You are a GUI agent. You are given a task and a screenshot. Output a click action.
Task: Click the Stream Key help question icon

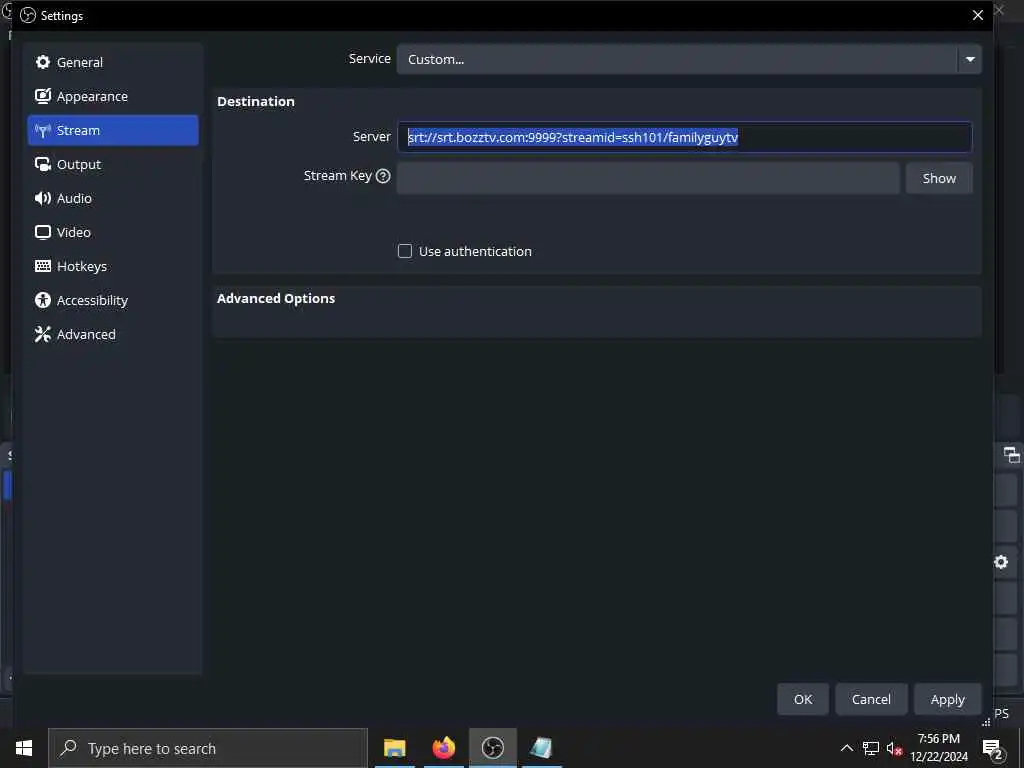coord(383,176)
